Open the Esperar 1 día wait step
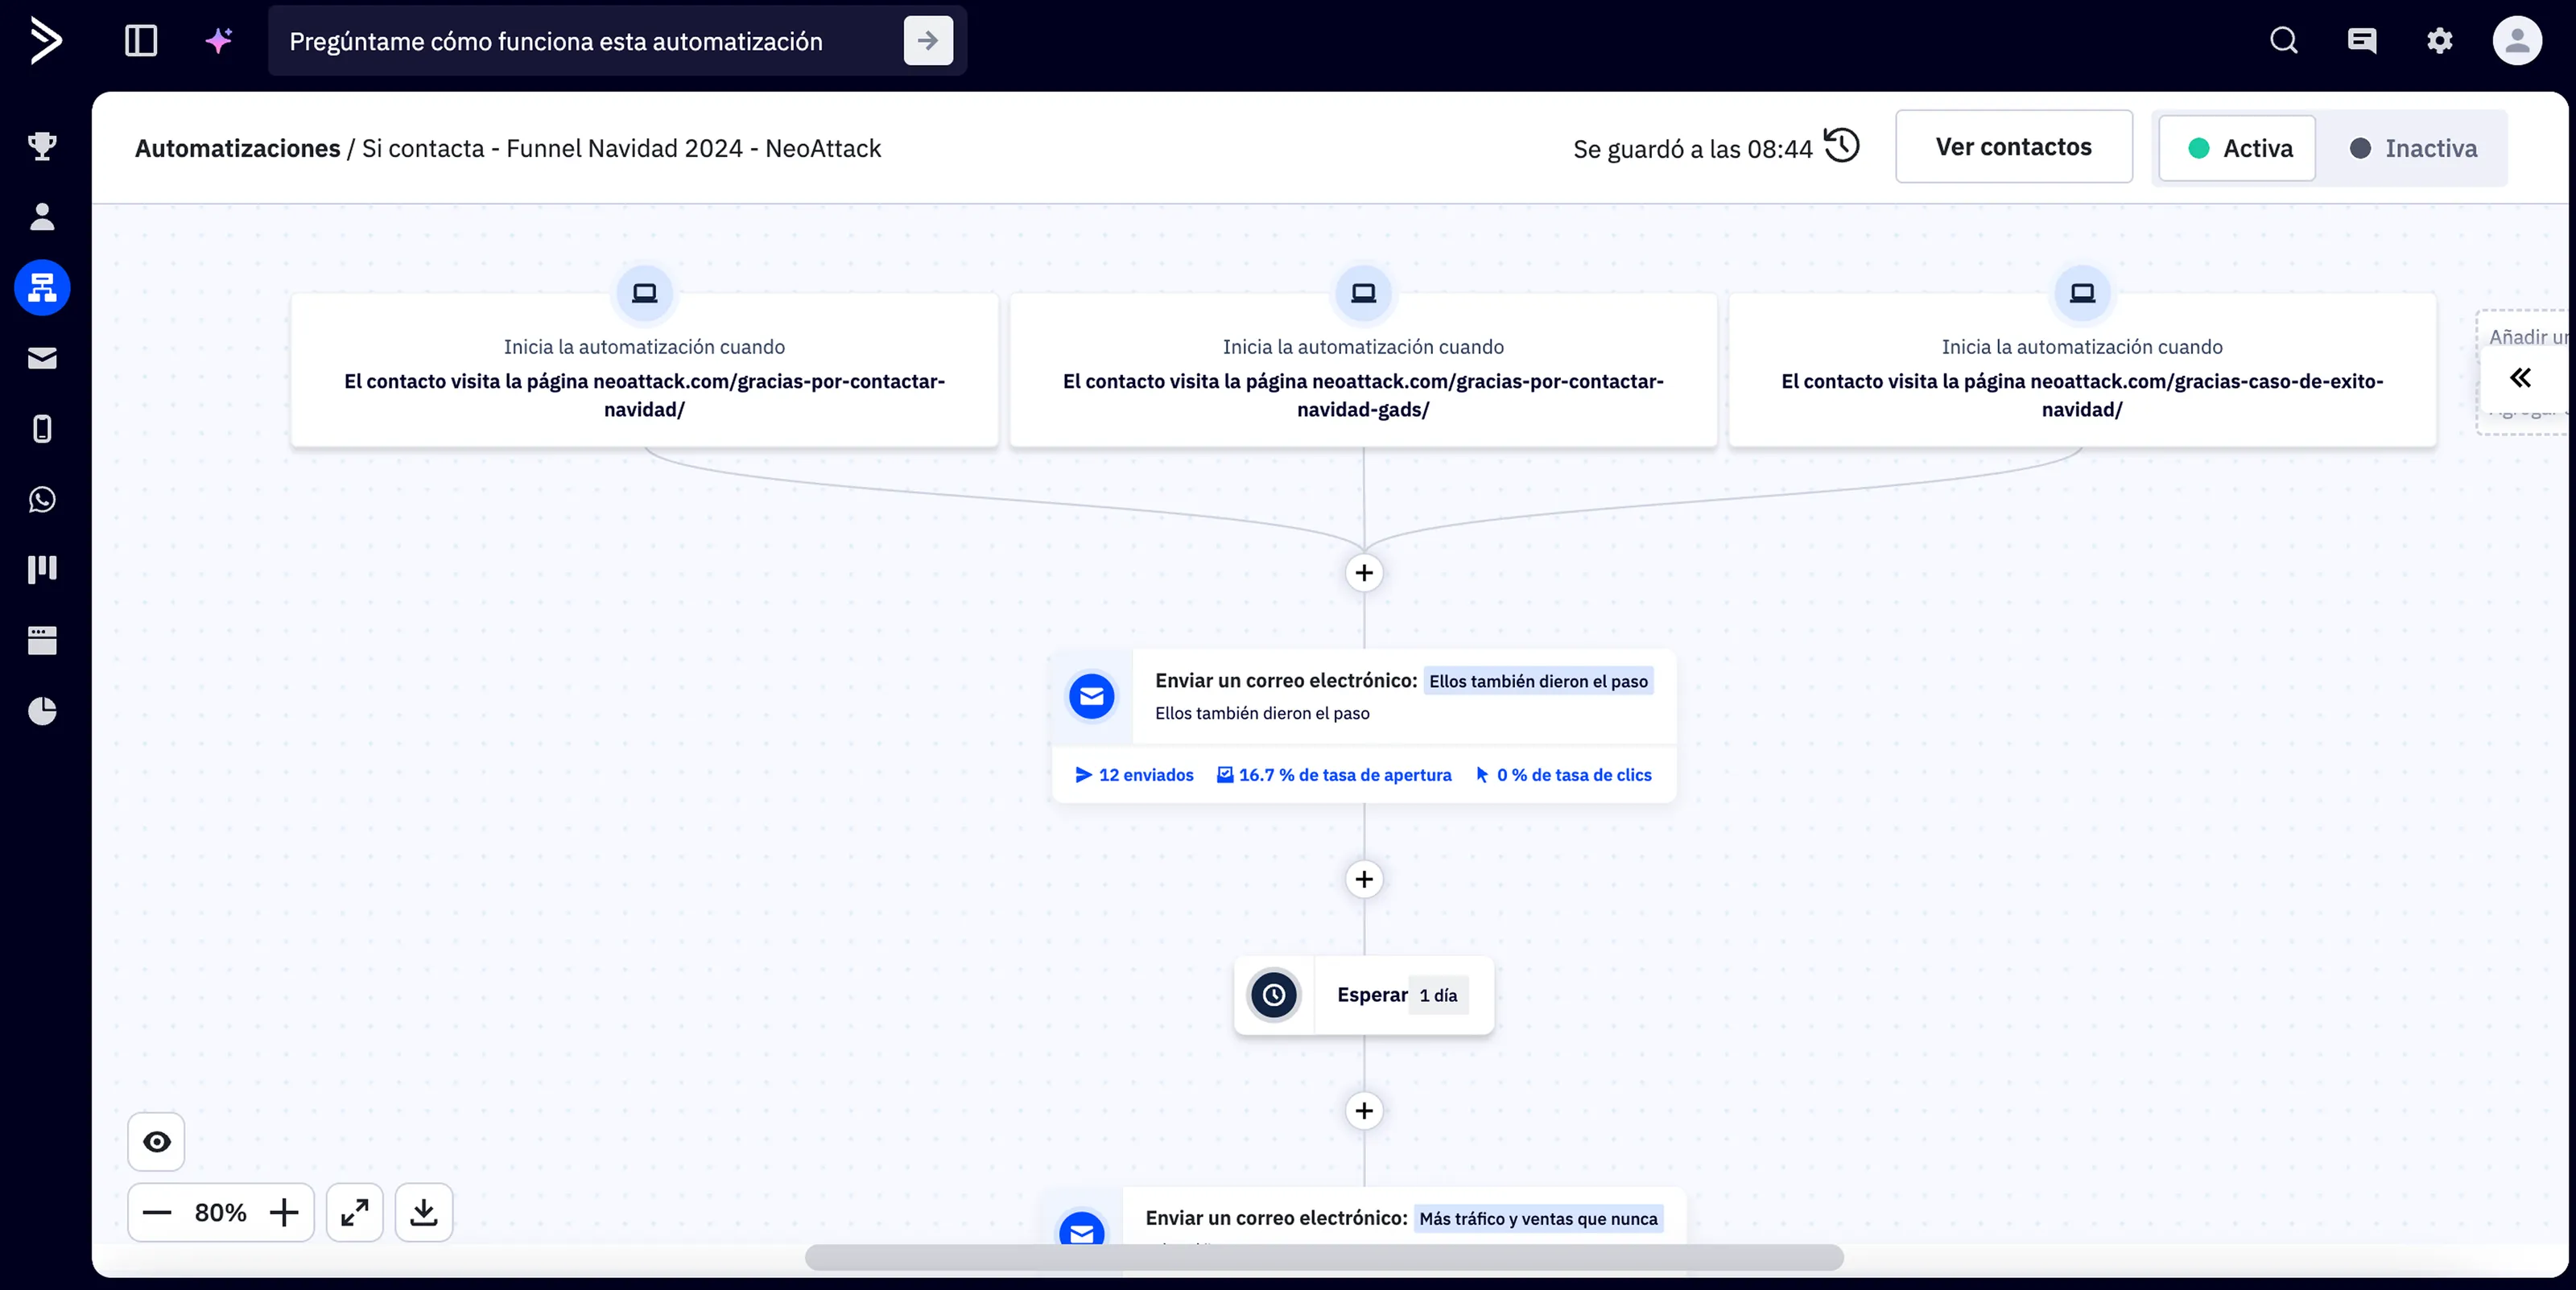The width and height of the screenshot is (2576, 1290). pos(1364,995)
